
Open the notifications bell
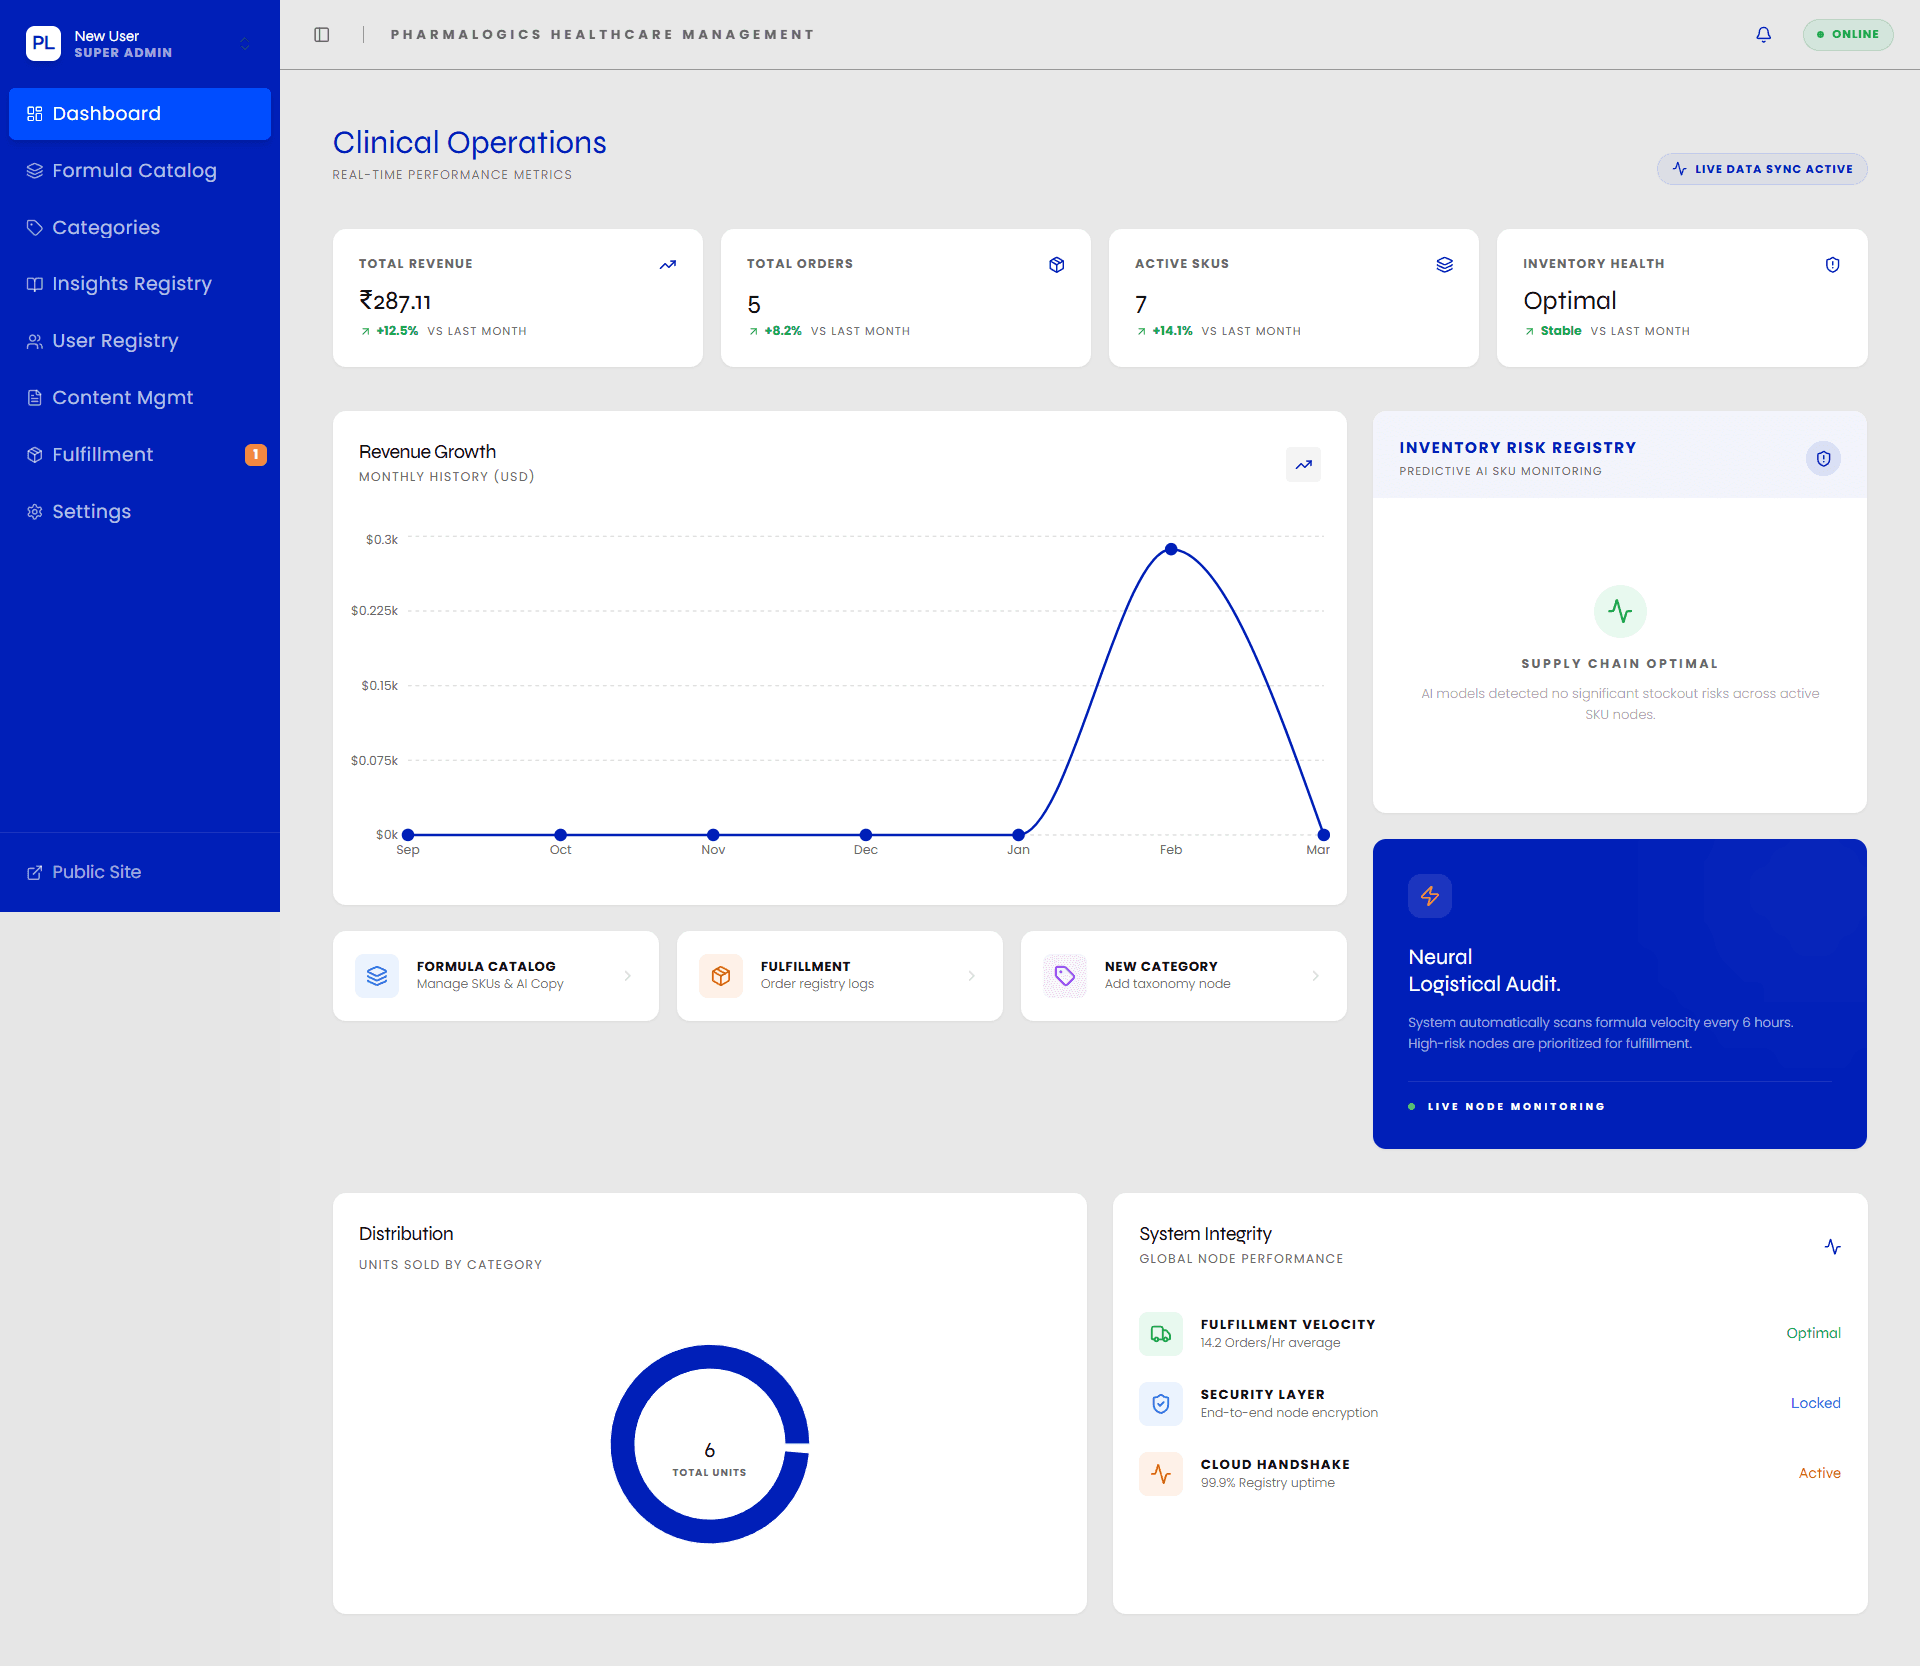click(1764, 35)
